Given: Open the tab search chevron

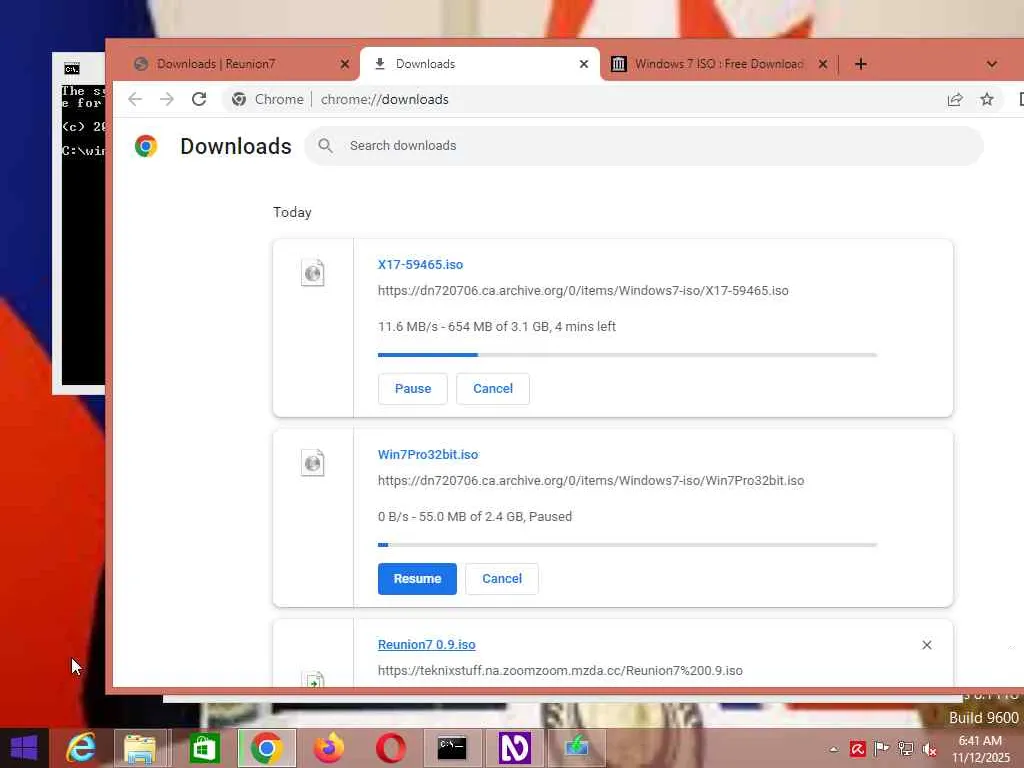Looking at the screenshot, I should (992, 64).
